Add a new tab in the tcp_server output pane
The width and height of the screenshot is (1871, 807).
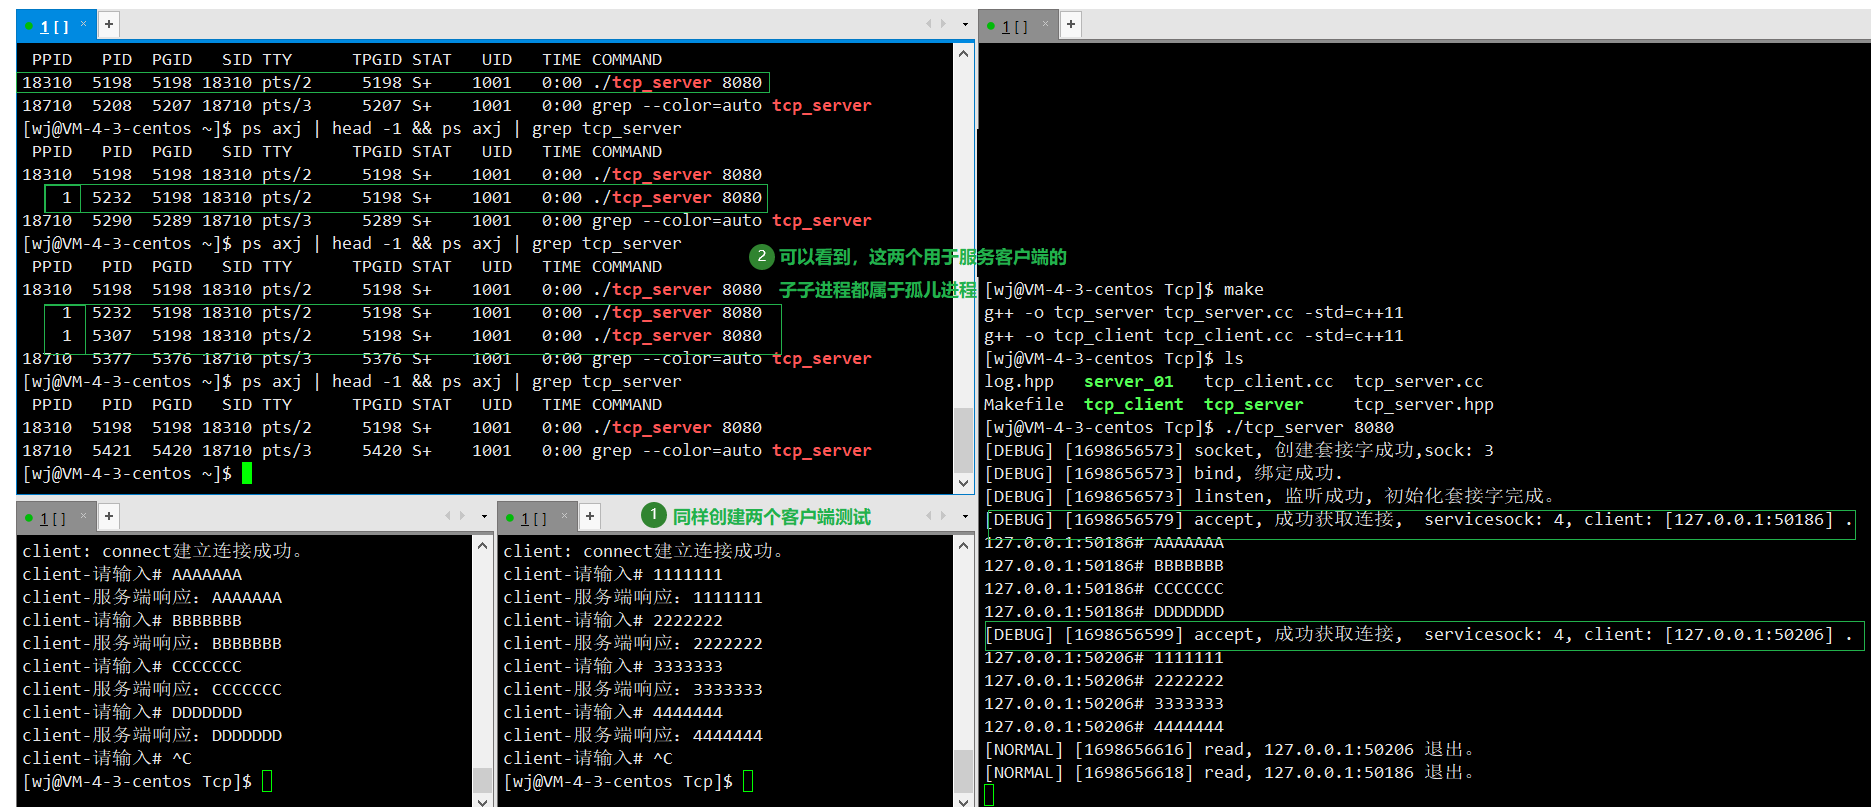click(1071, 24)
